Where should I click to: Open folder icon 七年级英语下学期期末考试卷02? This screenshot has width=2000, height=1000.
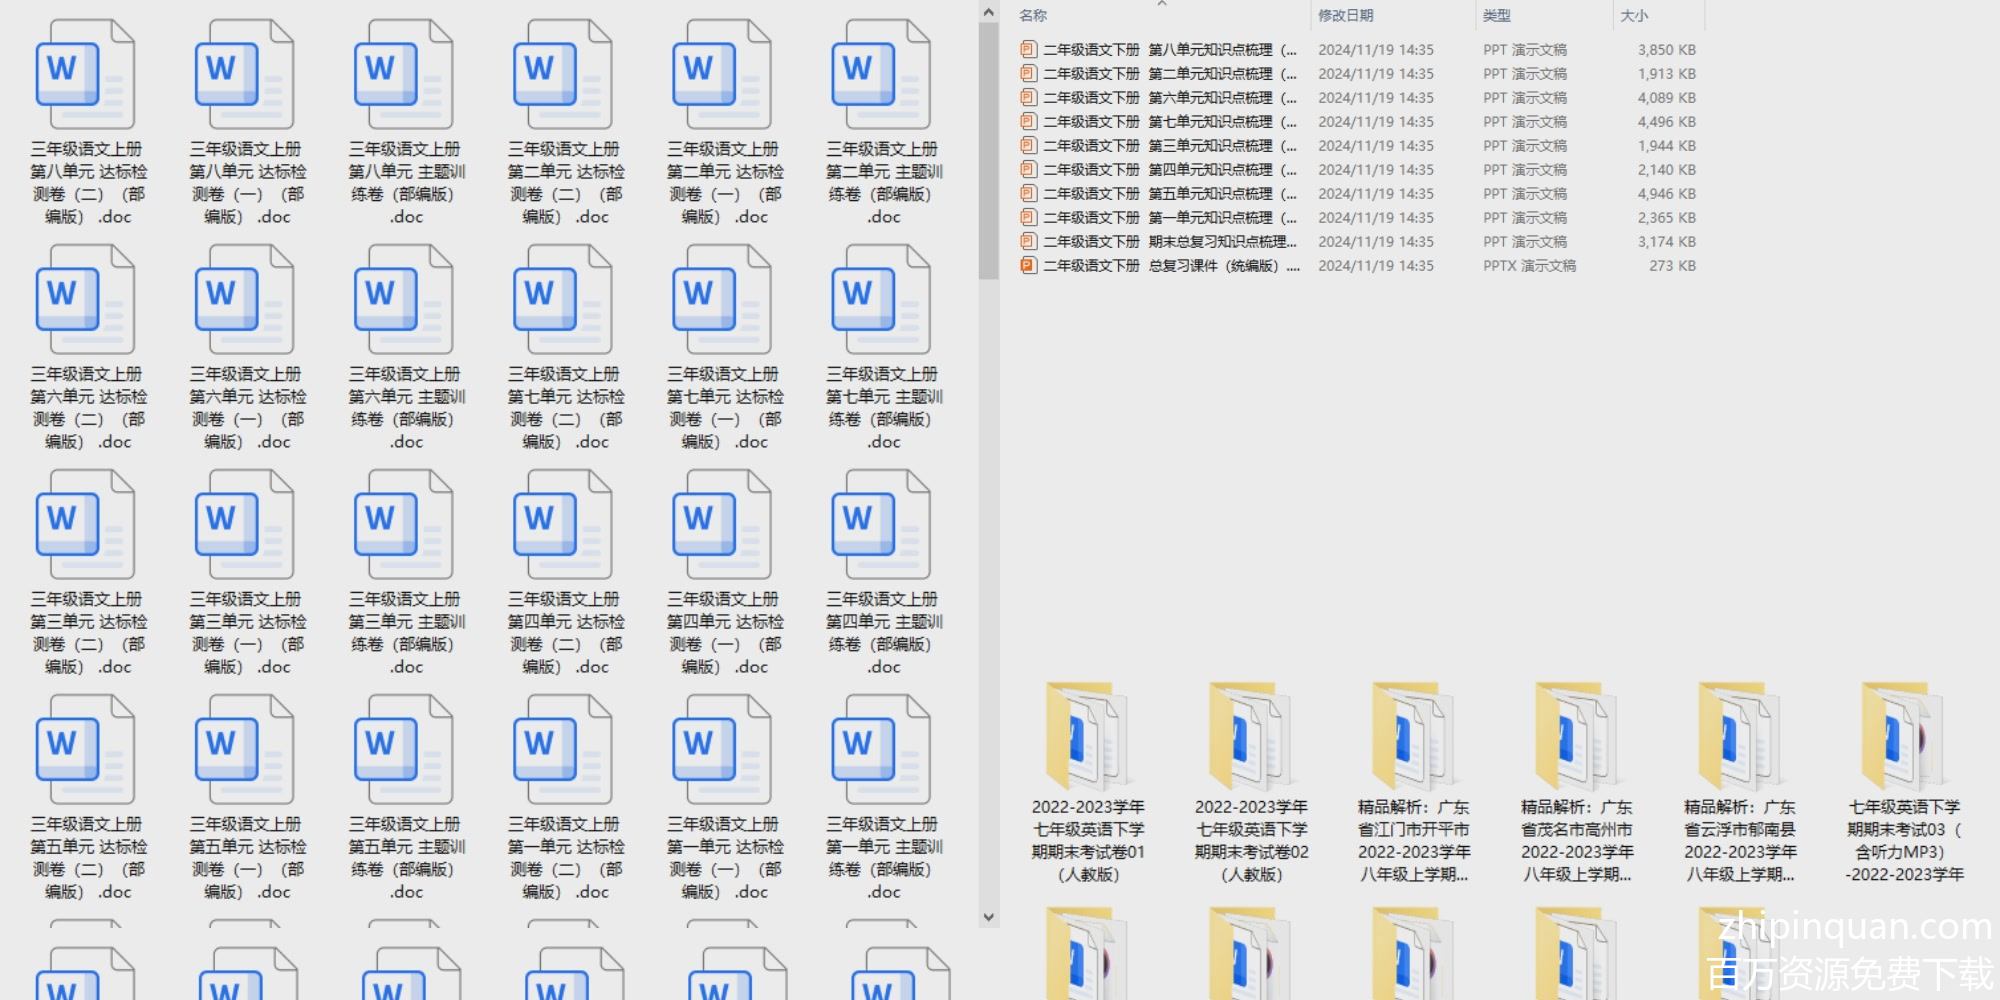1250,736
